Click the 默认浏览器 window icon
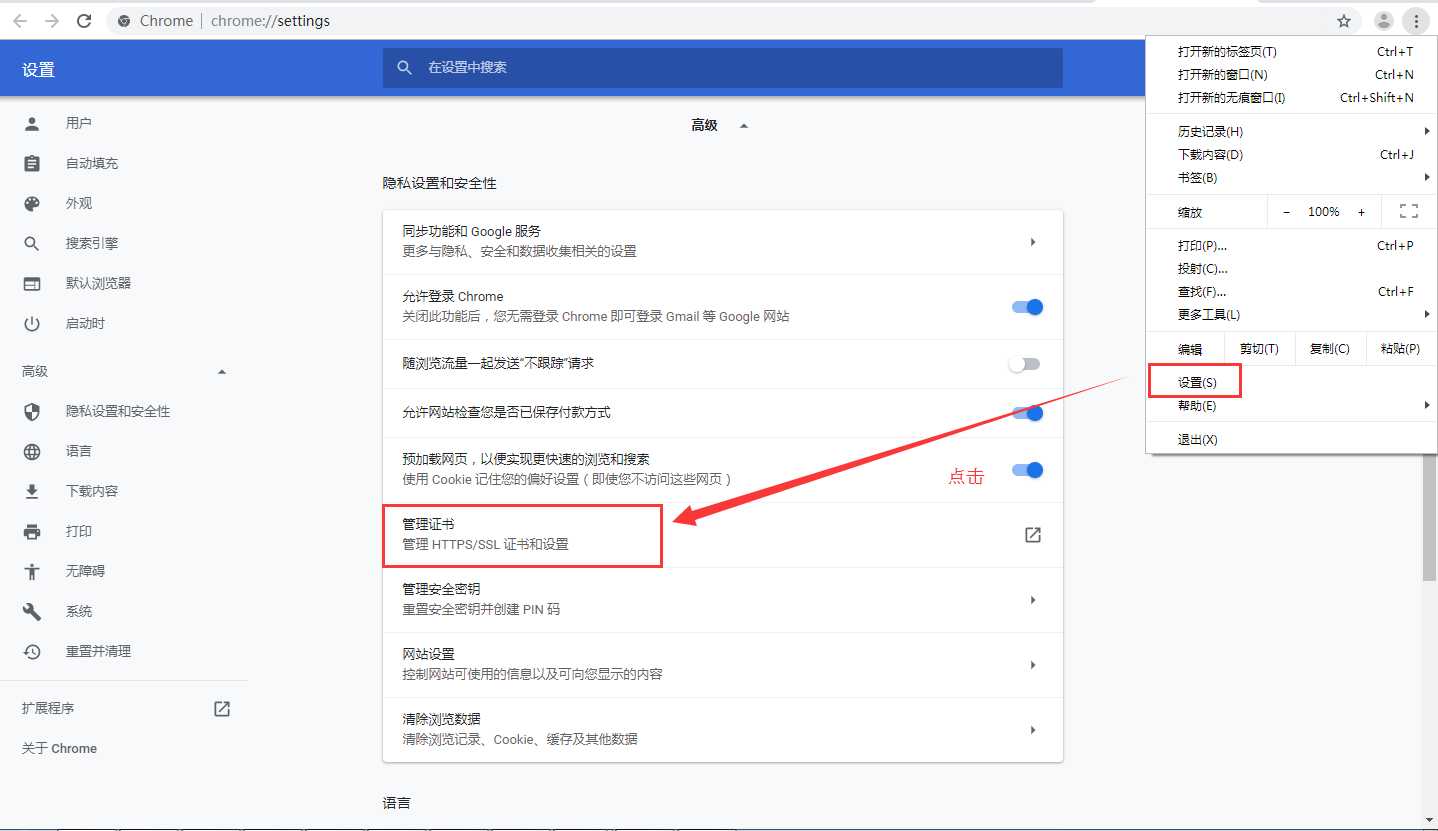The width and height of the screenshot is (1438, 831). coord(32,283)
